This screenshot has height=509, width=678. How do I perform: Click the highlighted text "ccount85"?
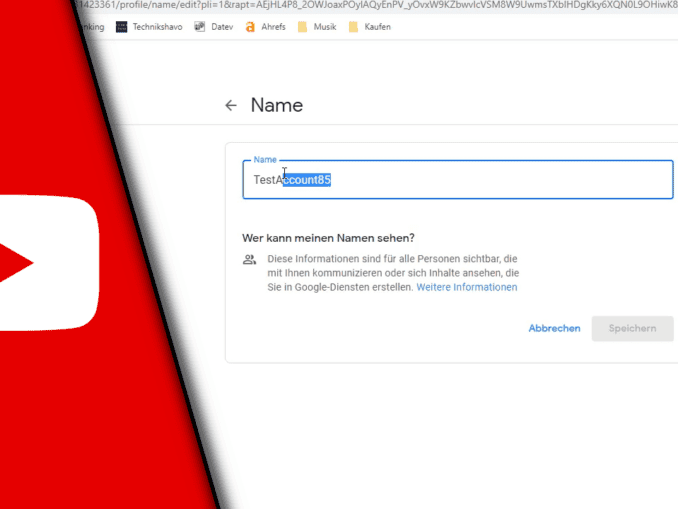[307, 180]
